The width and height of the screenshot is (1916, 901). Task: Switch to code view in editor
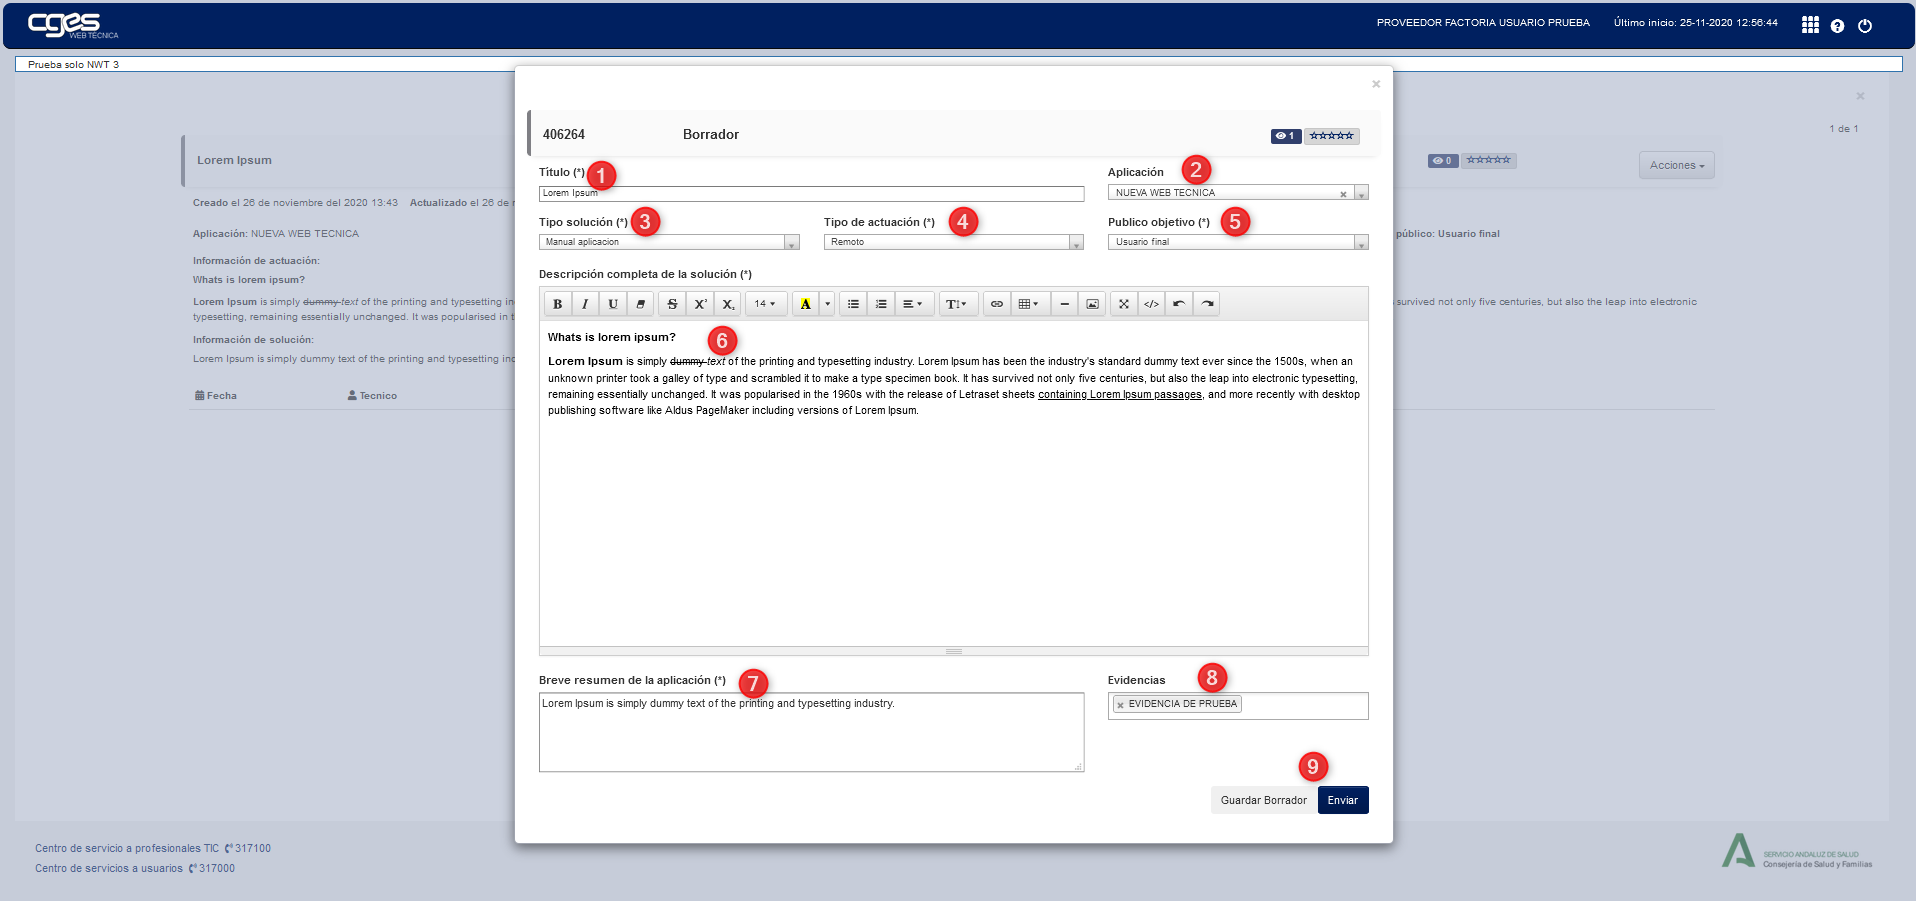click(1152, 304)
